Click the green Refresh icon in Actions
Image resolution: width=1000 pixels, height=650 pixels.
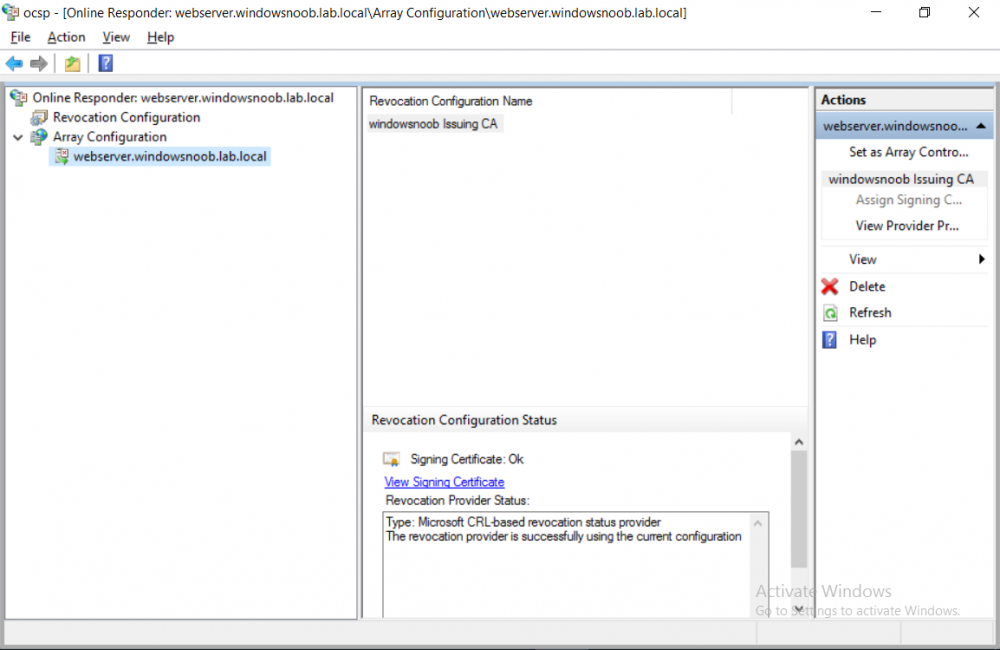(830, 313)
